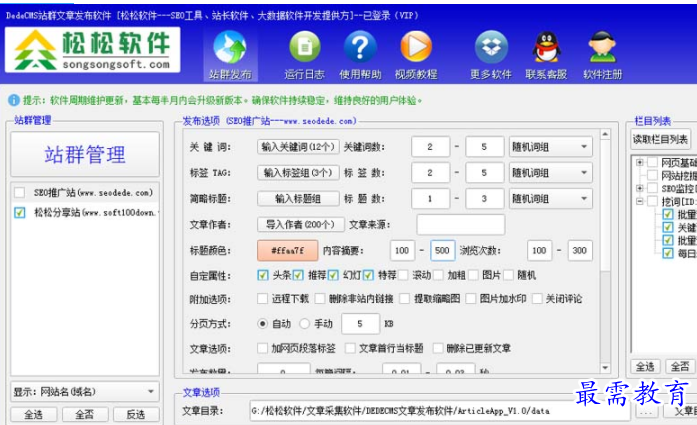Click the options panel scrollbar up arrow
Image resolution: width=697 pixels, height=425 pixels.
pos(605,134)
